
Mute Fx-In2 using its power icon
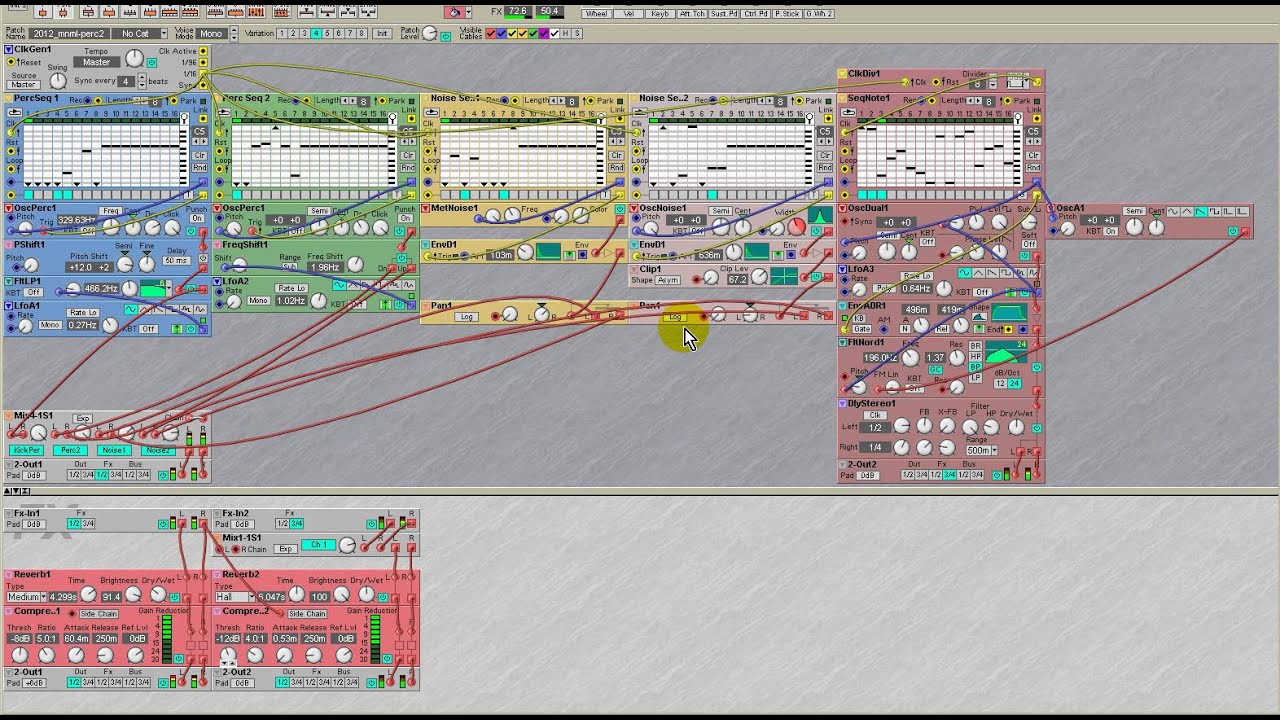371,524
